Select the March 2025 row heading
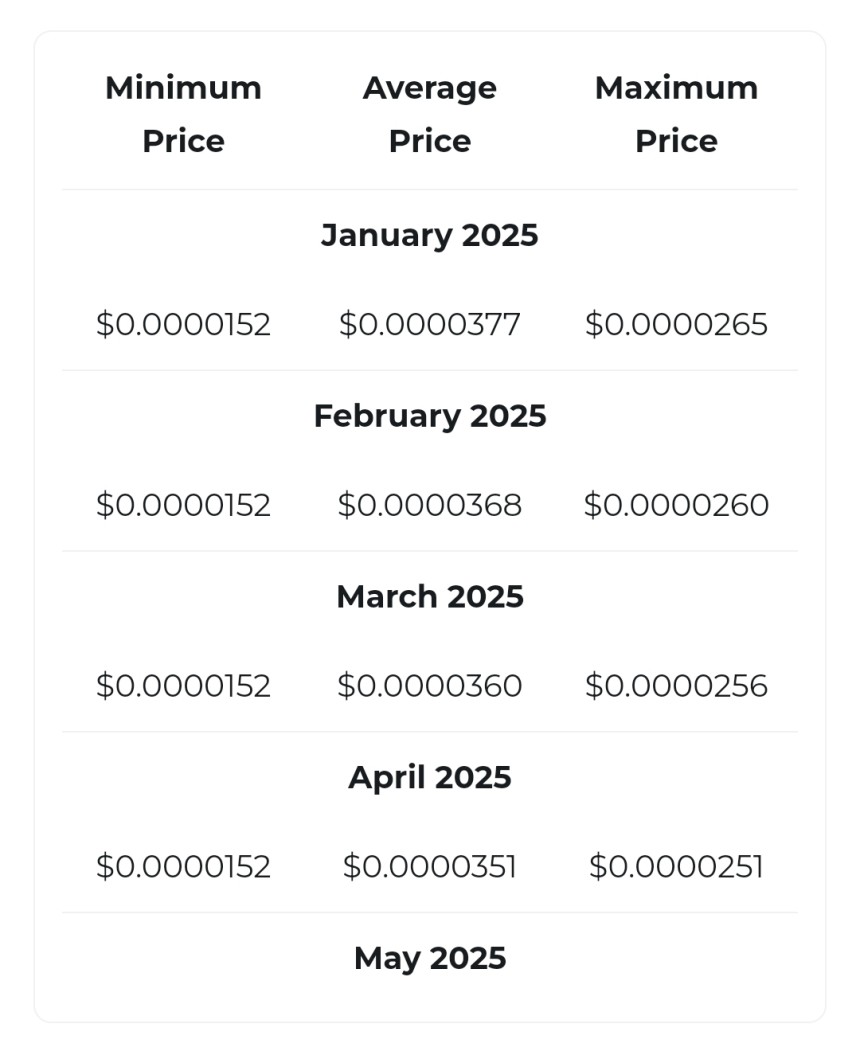The image size is (860, 1055). click(x=430, y=597)
